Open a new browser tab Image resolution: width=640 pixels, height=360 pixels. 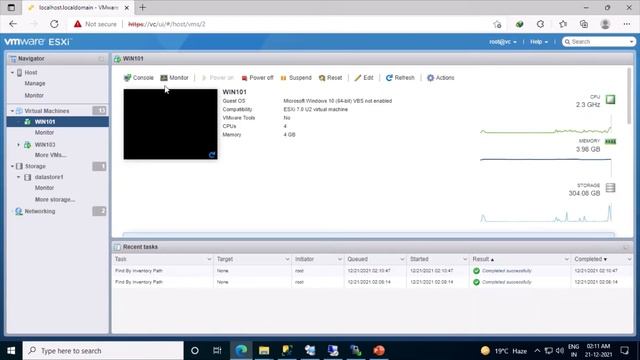[x=142, y=7]
